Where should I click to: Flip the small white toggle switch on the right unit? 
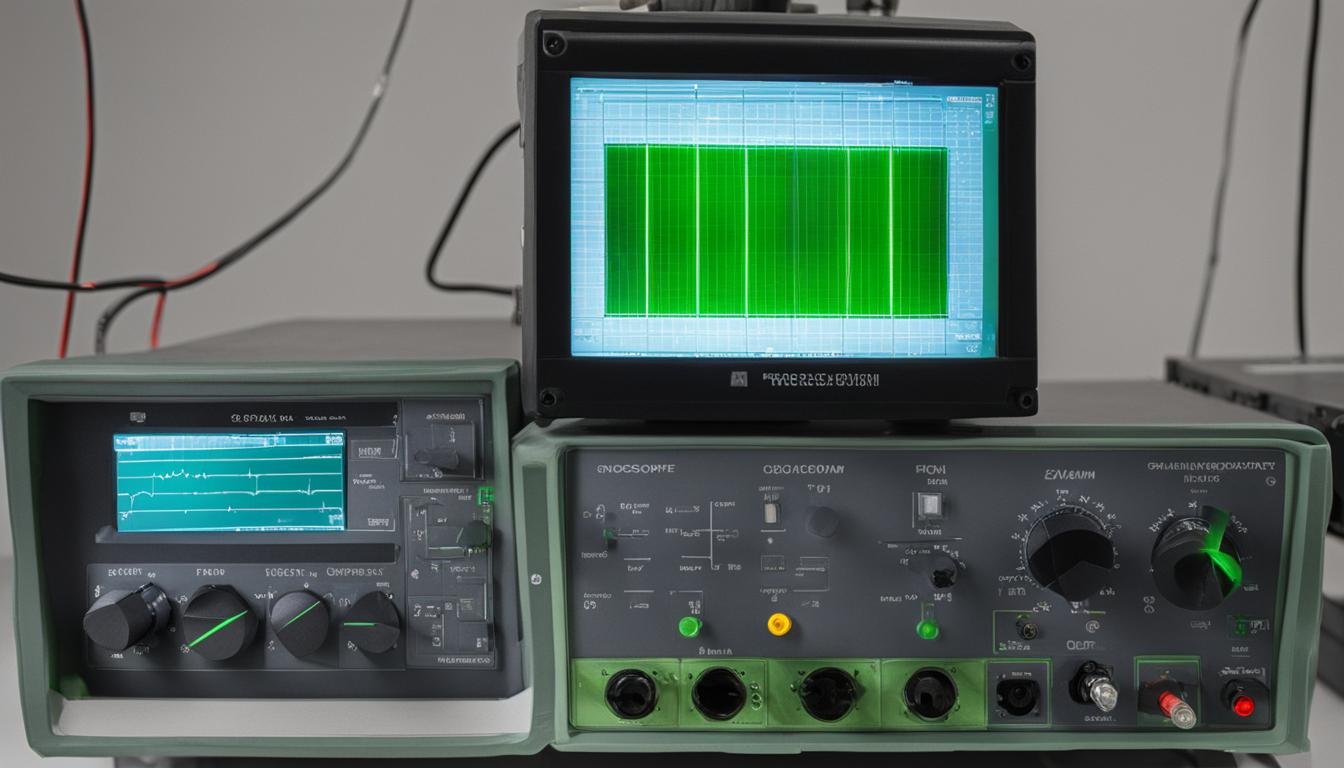[771, 513]
